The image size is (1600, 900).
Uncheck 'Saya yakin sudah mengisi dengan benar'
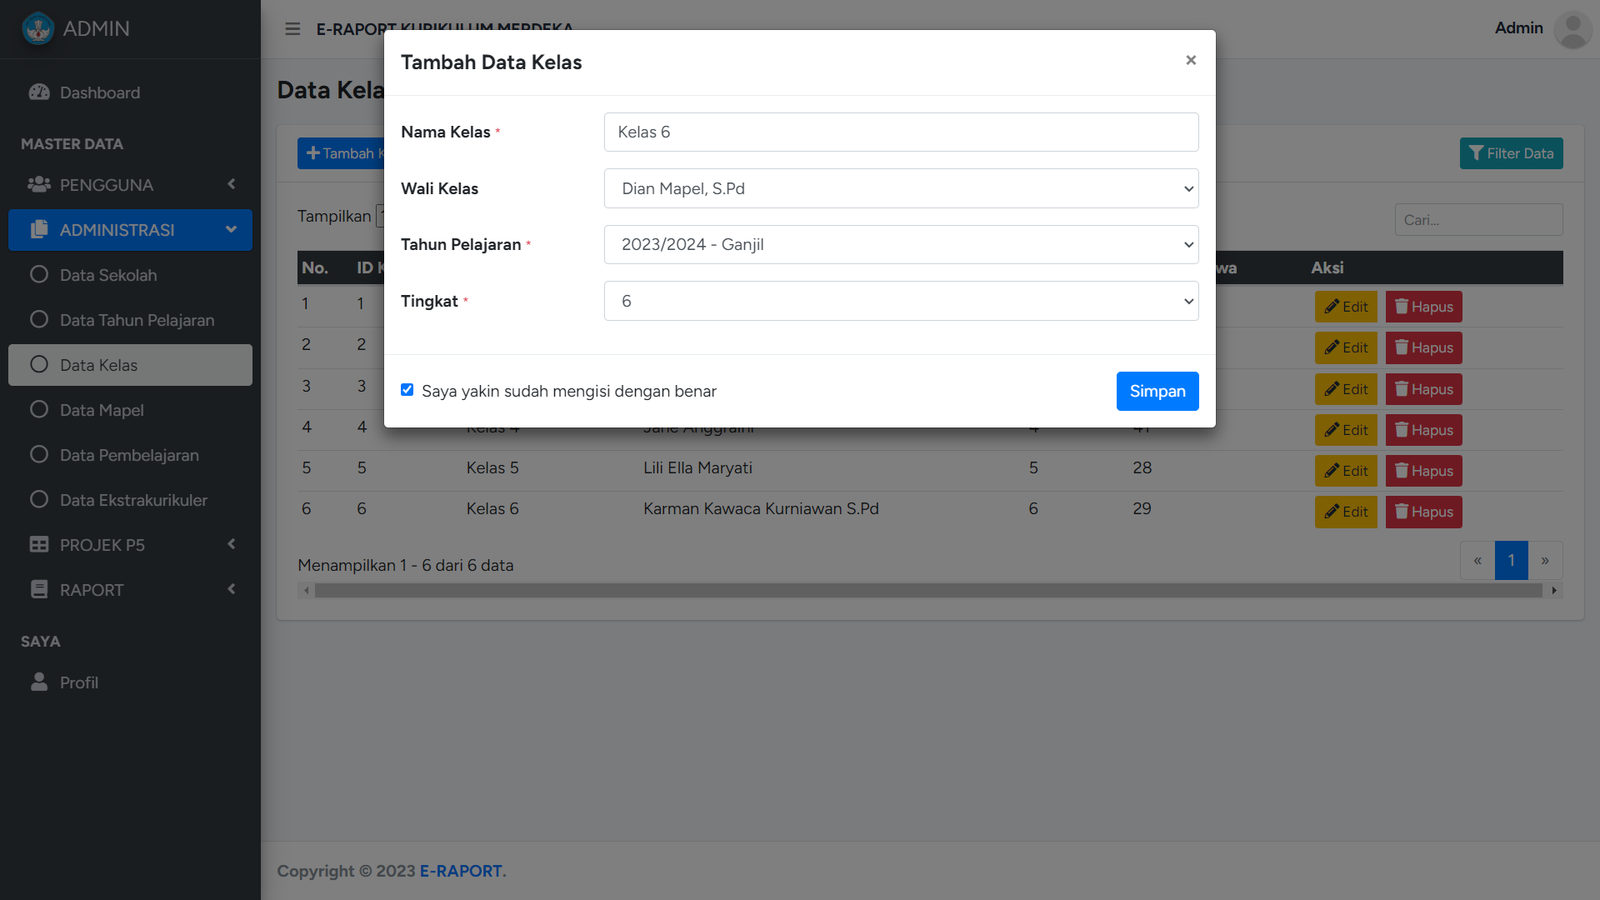click(407, 390)
